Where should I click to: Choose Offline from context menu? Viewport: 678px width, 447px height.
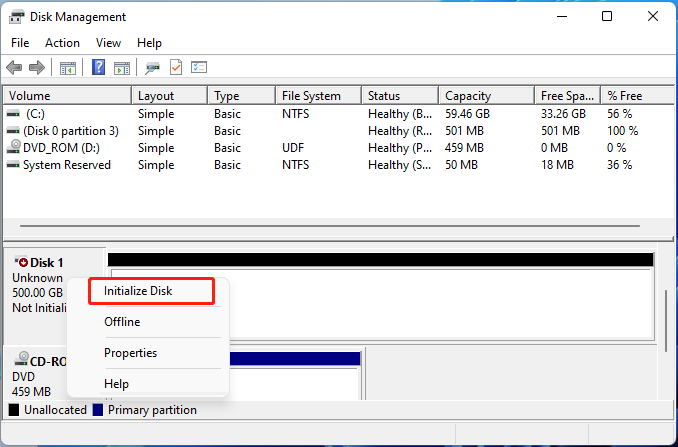point(148,322)
